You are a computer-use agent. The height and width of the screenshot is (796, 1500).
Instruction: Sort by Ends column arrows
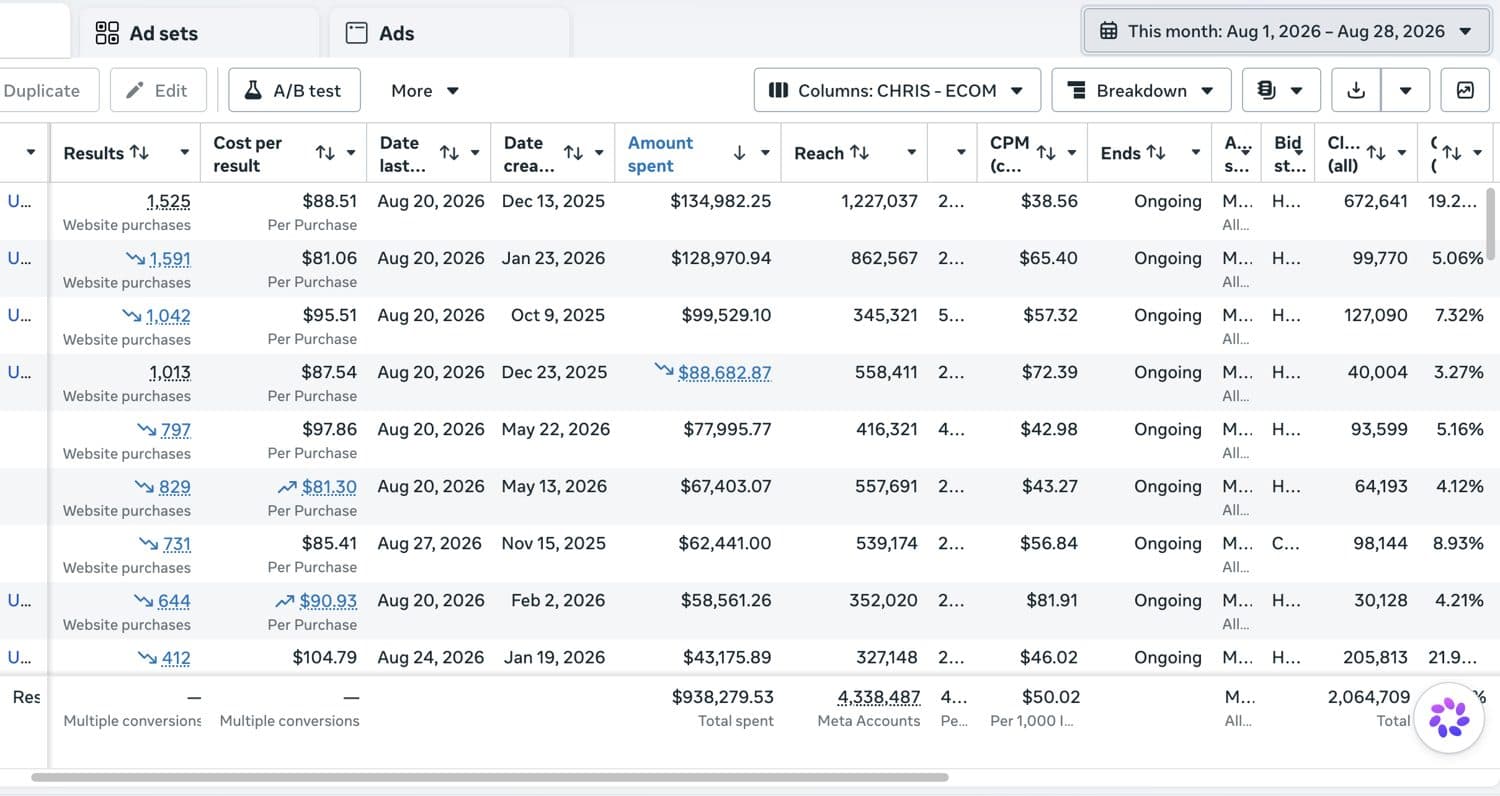(1156, 152)
